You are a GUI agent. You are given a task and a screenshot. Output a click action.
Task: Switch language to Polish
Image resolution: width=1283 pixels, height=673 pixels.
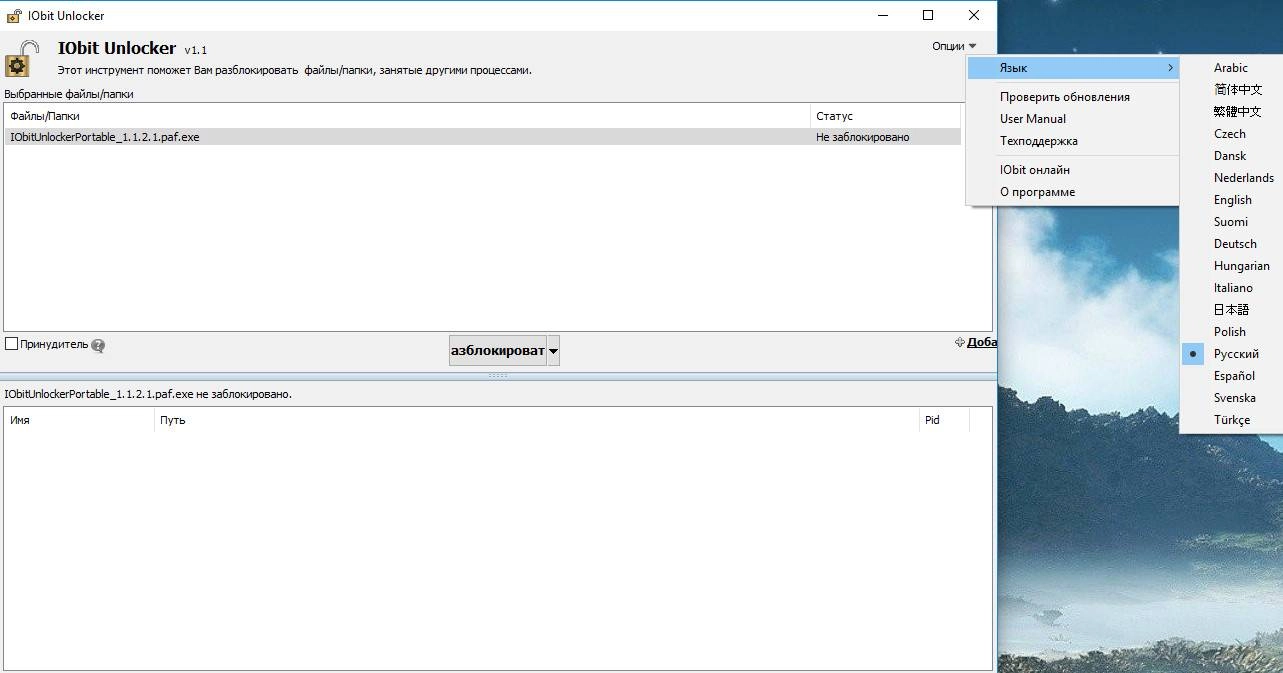point(1231,332)
